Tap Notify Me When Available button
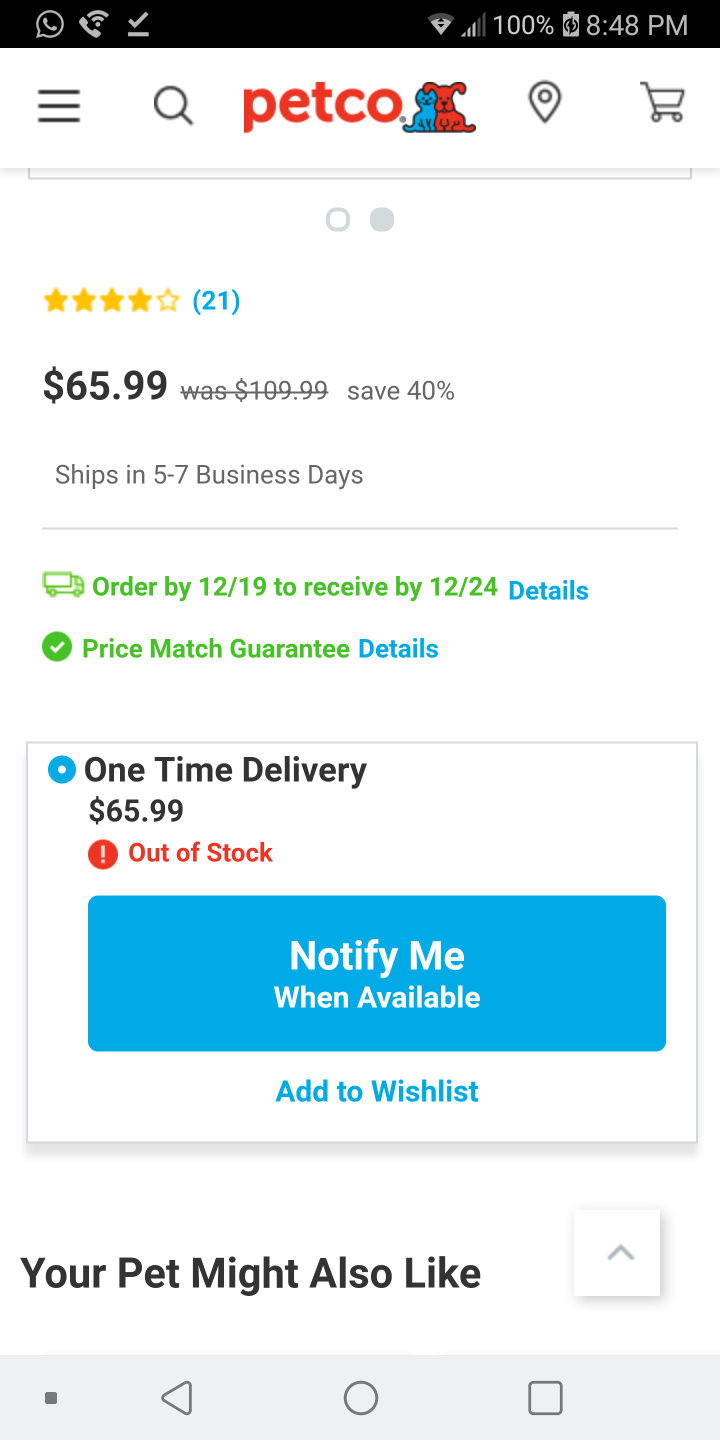This screenshot has height=1440, width=720. point(377,973)
